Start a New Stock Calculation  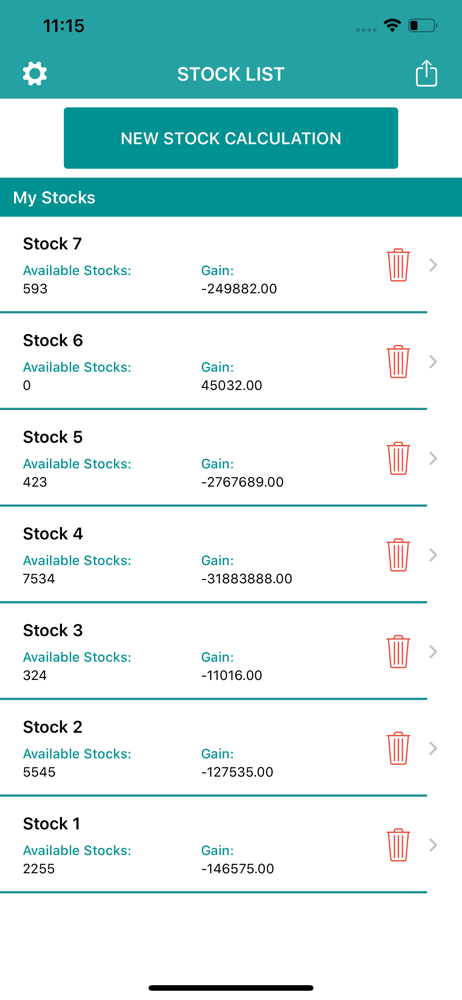point(231,138)
